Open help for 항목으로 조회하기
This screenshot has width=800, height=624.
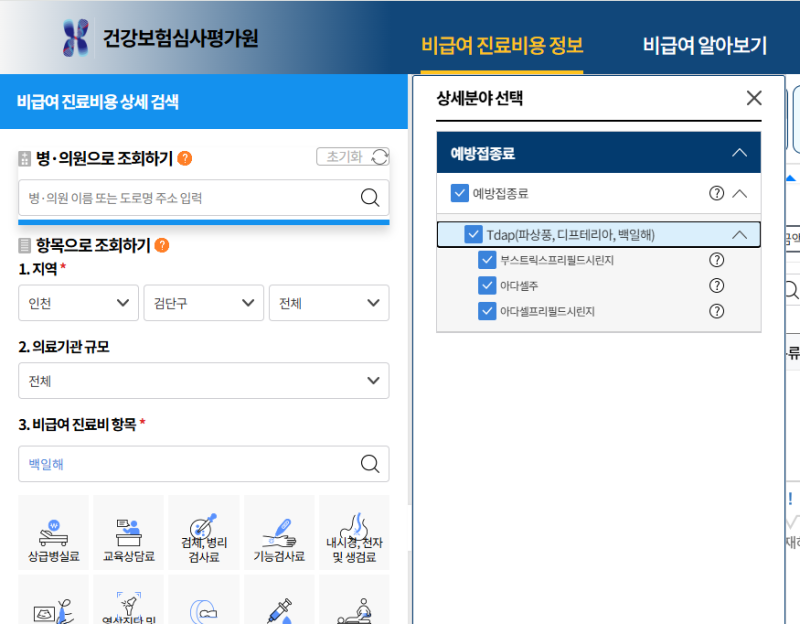click(x=162, y=245)
